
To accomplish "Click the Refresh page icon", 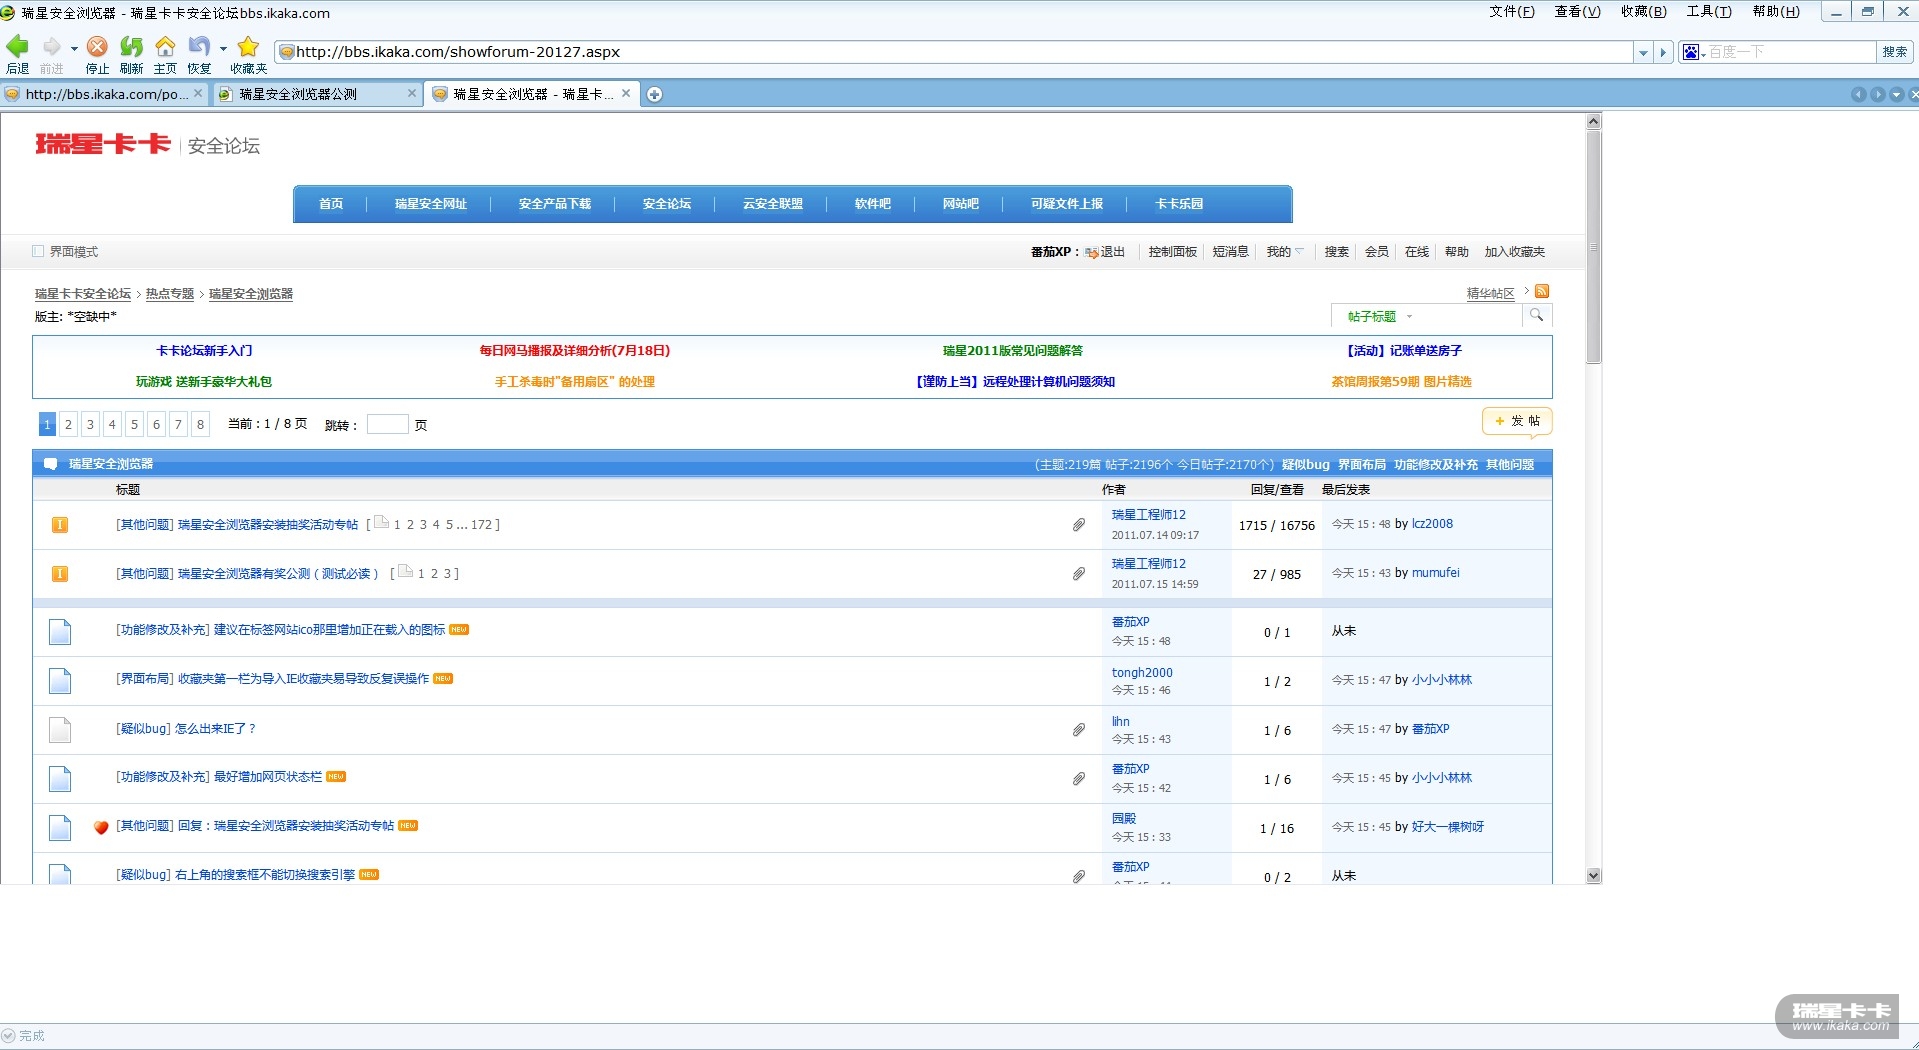I will (x=131, y=47).
